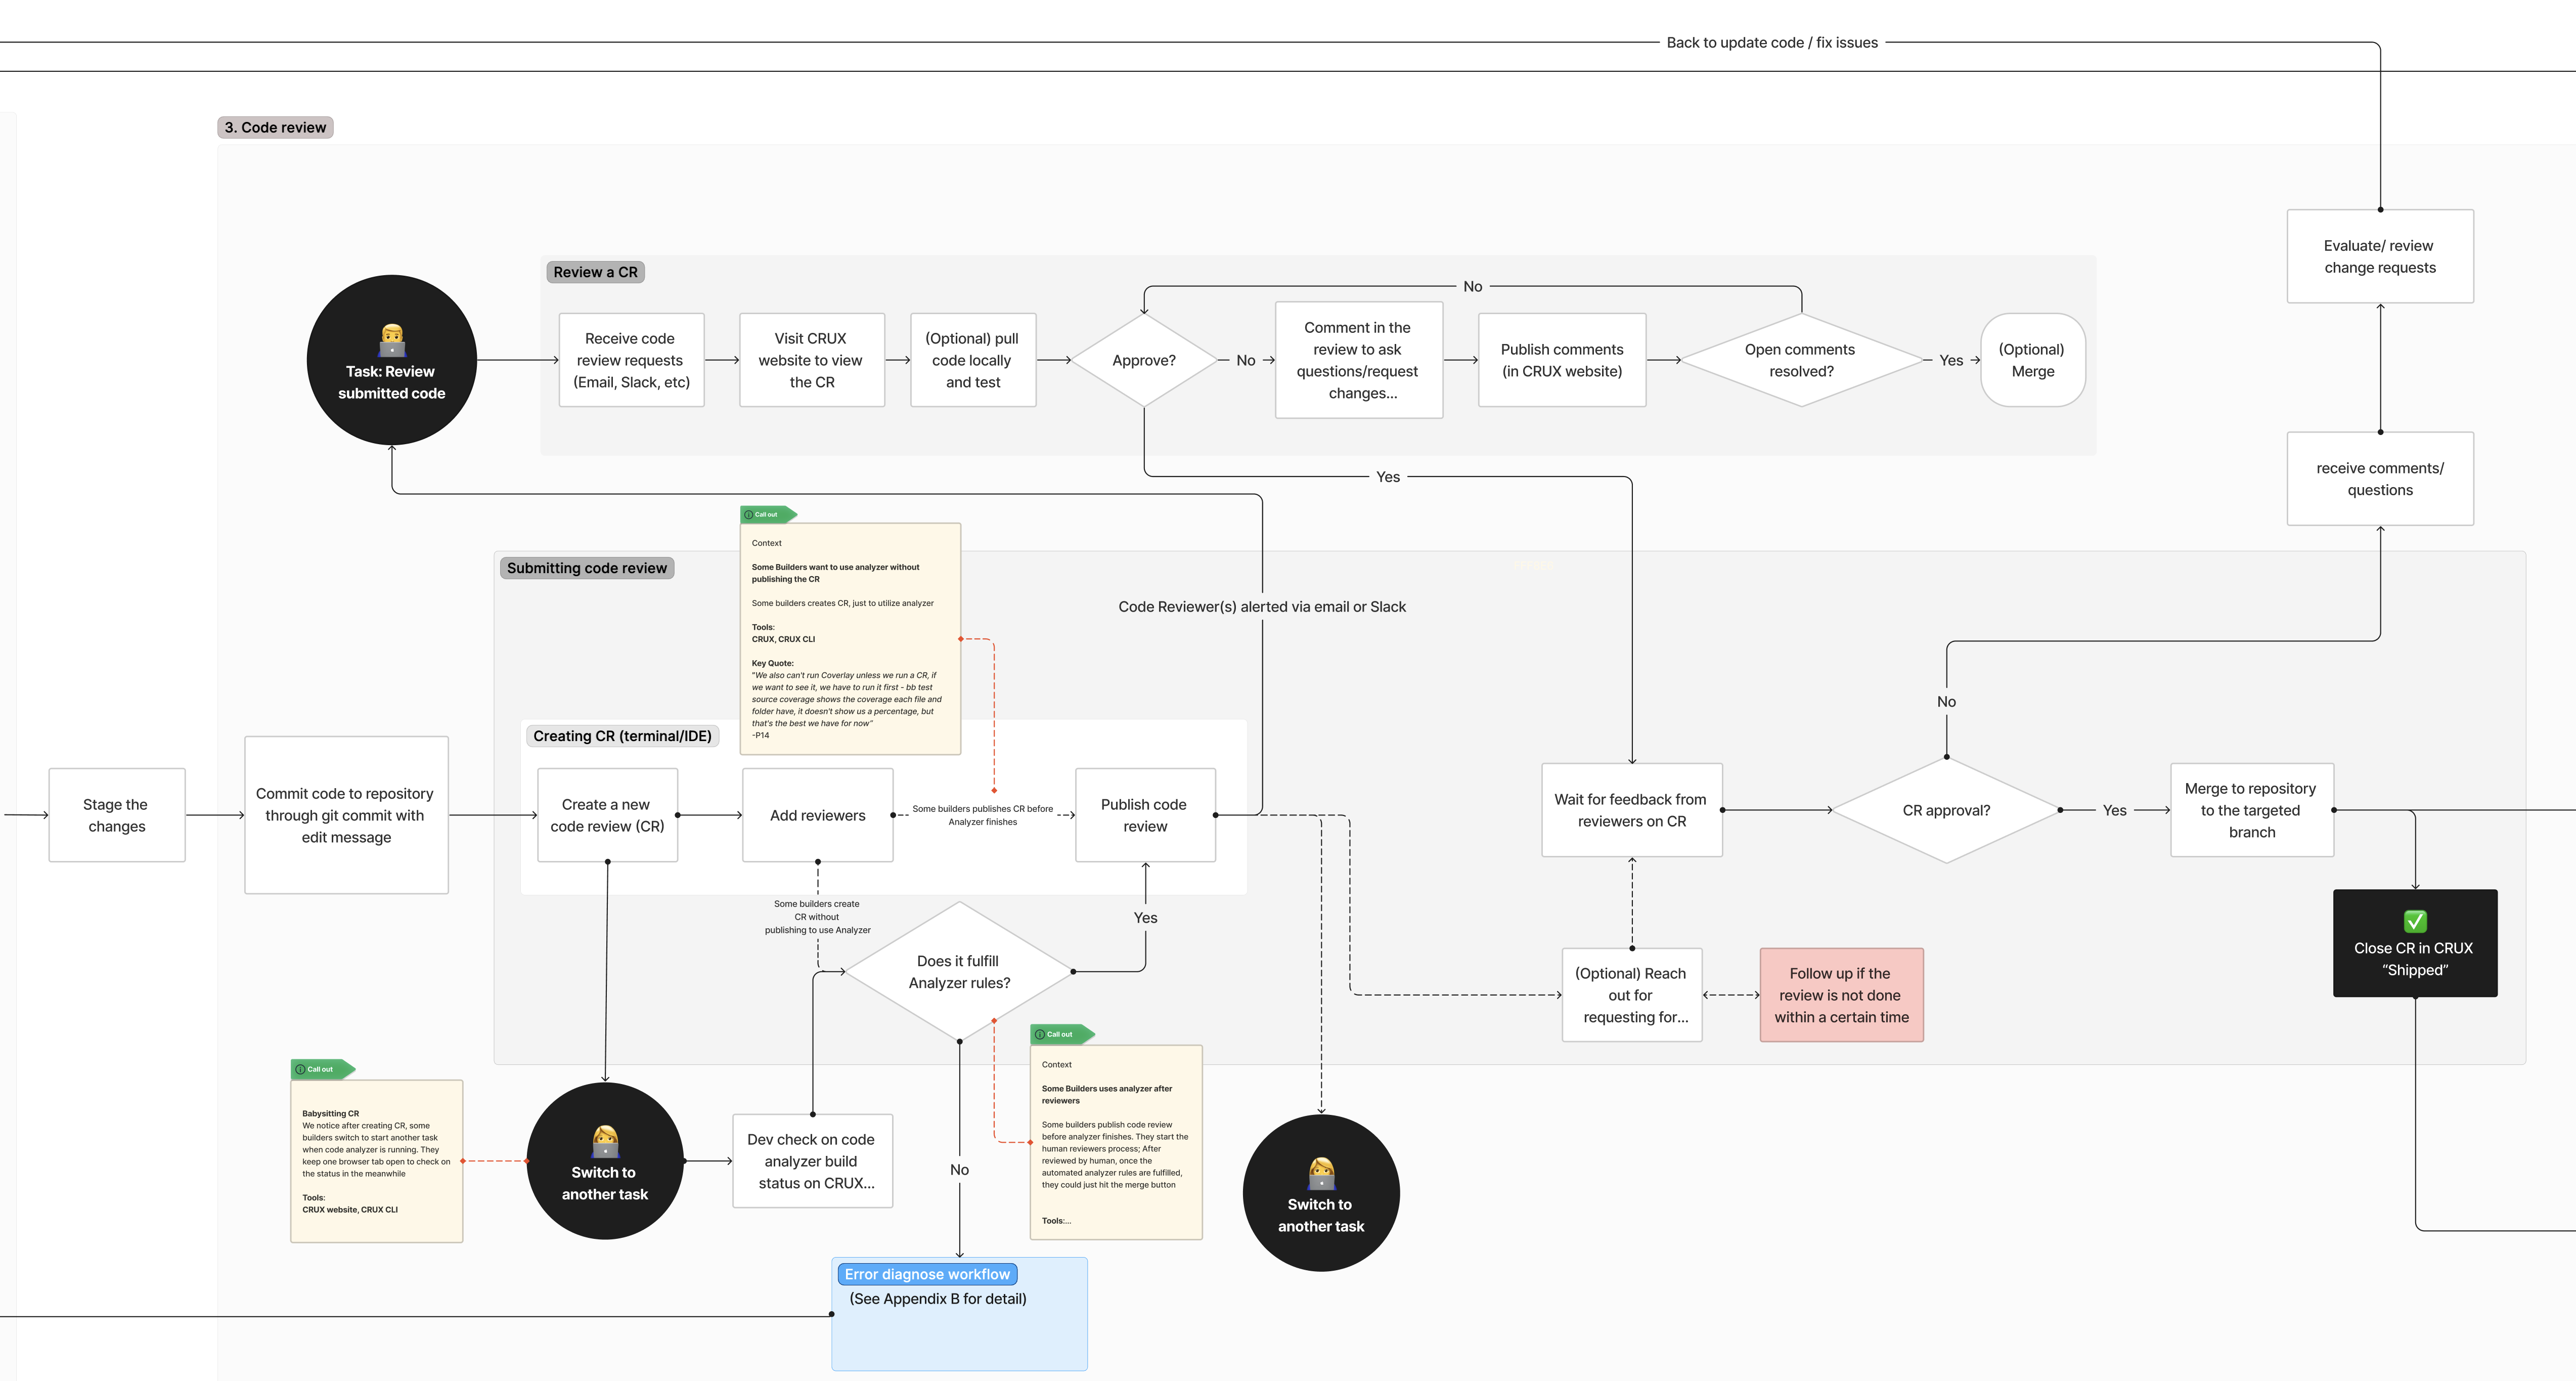The image size is (2576, 1381).
Task: Open the 3. Code review section header
Action: point(275,127)
